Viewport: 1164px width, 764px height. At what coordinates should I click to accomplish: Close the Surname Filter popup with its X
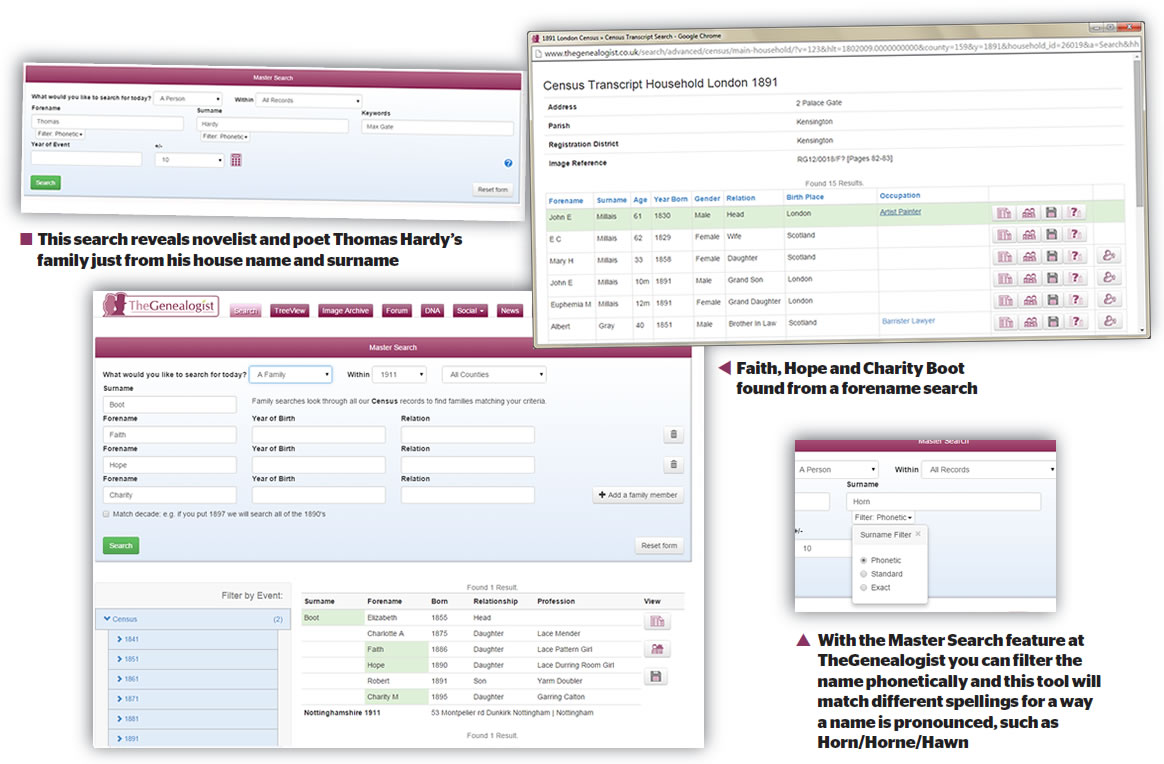(x=918, y=534)
